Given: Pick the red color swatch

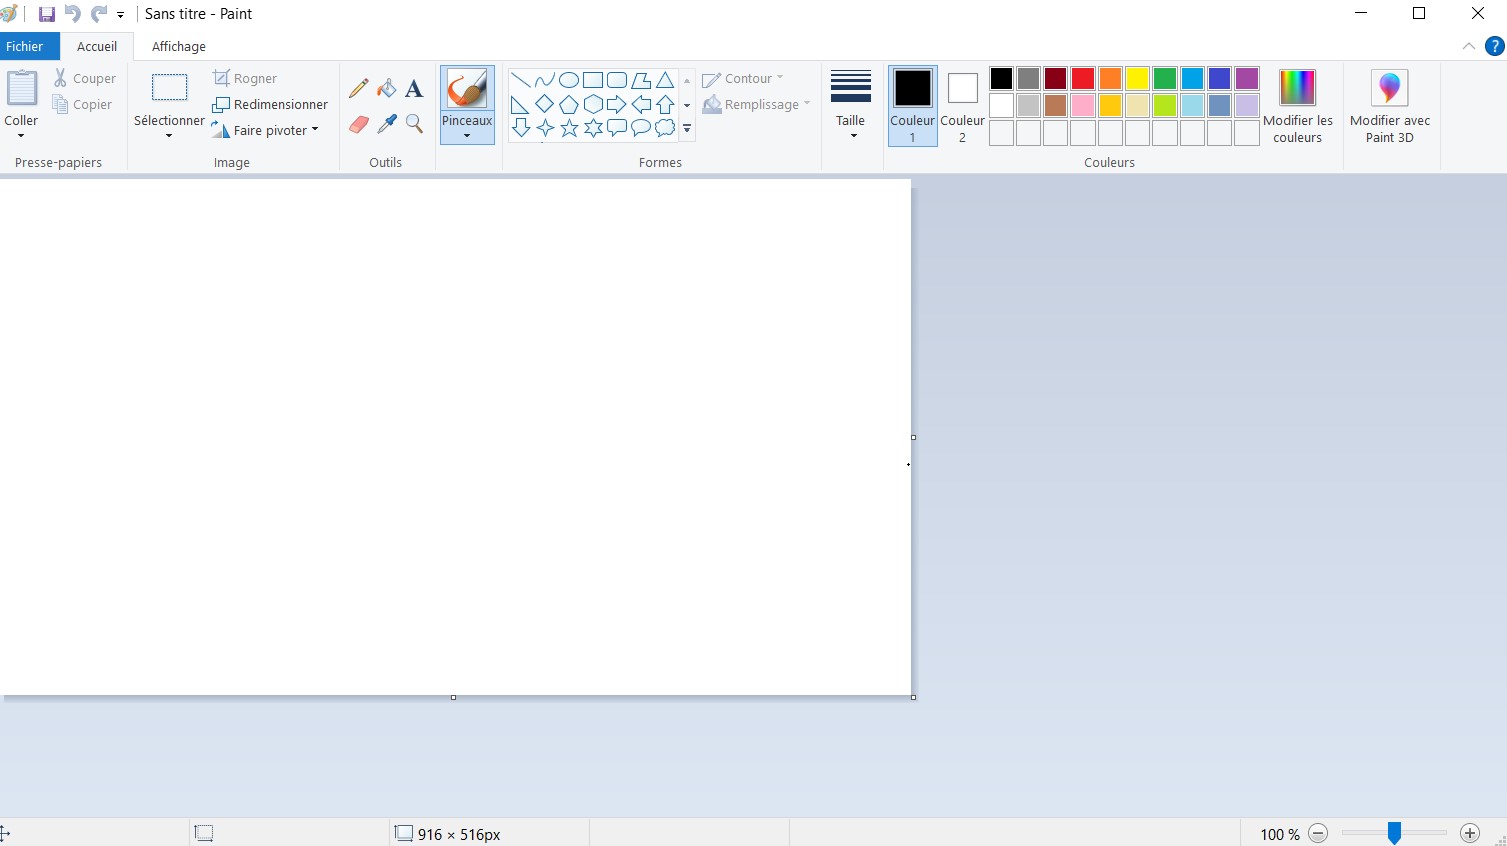Looking at the screenshot, I should click(1083, 78).
